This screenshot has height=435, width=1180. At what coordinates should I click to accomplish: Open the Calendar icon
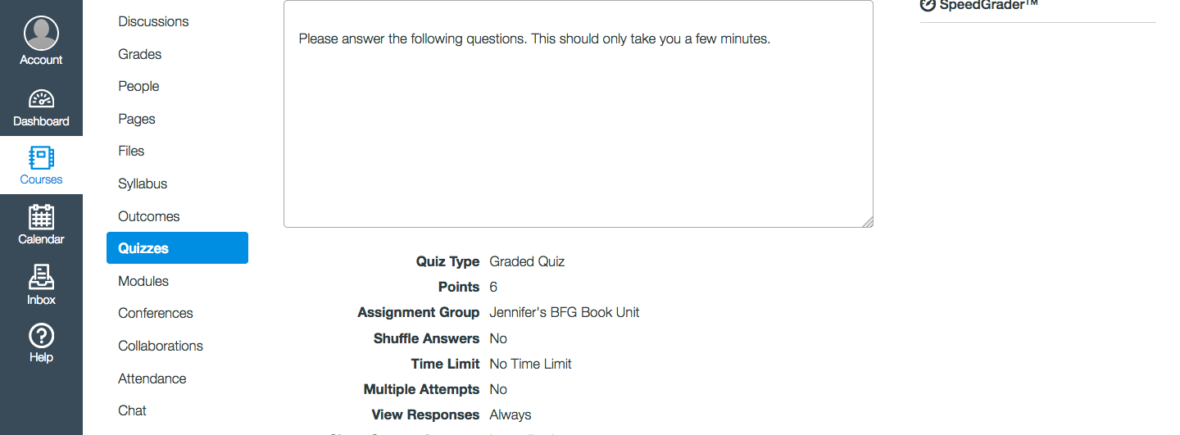tap(41, 217)
